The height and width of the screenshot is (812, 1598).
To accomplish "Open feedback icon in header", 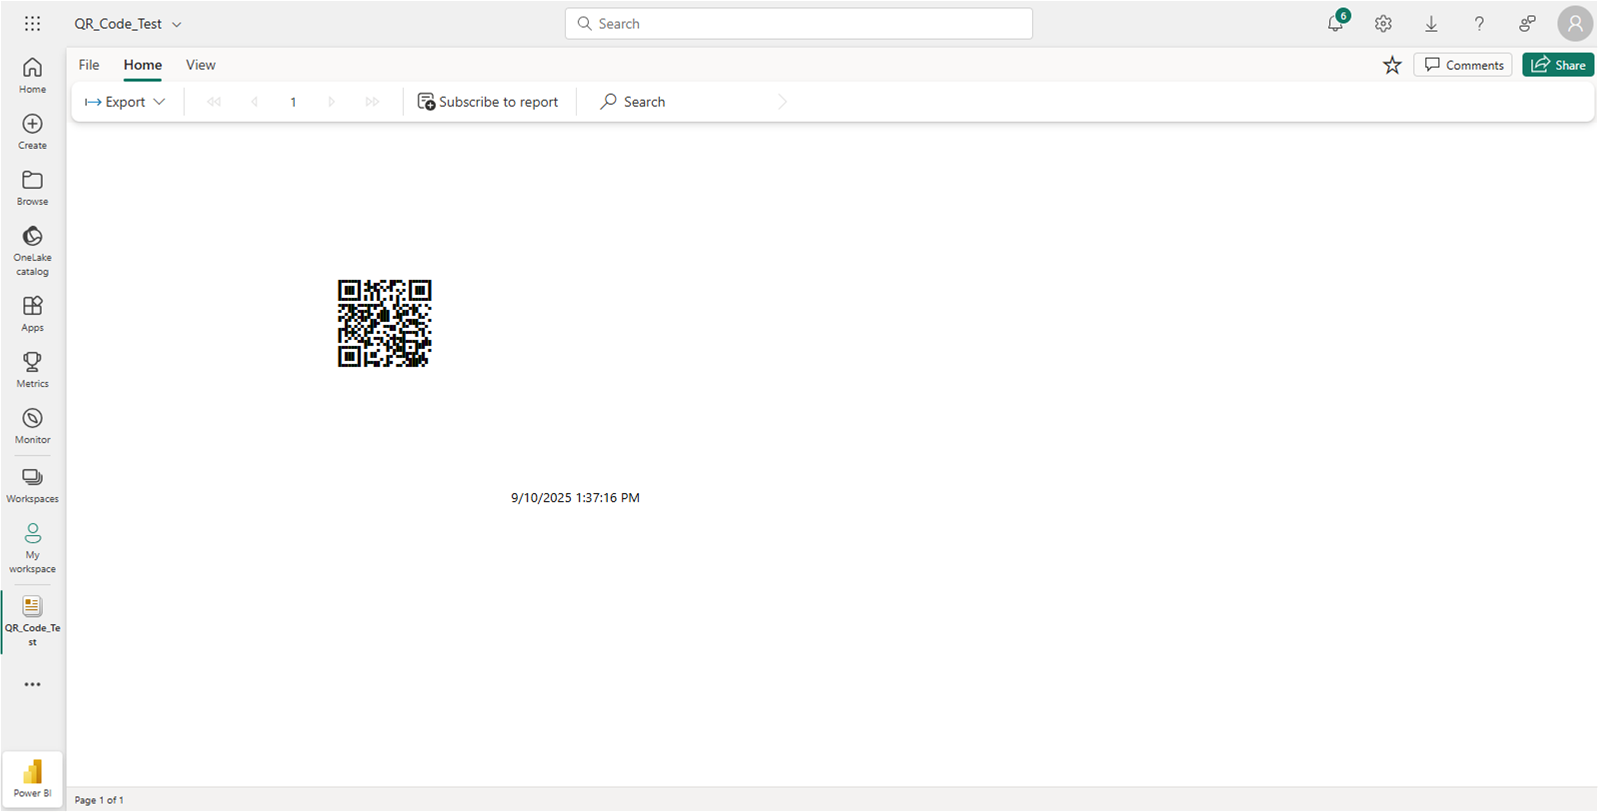I will (1527, 23).
